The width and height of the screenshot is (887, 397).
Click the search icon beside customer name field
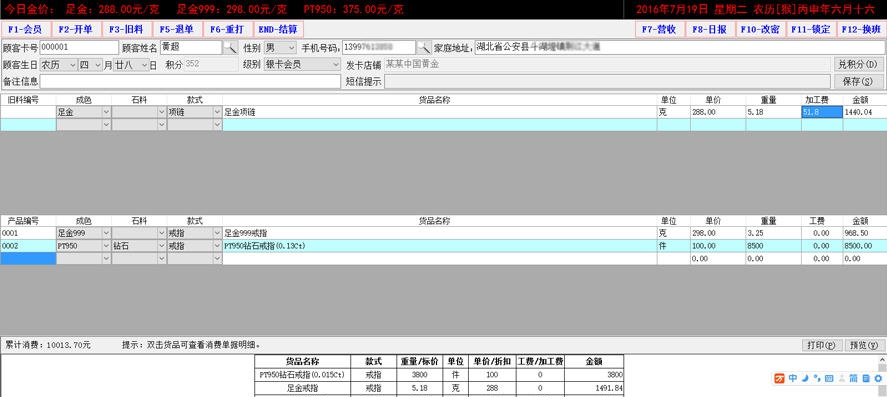coord(230,48)
